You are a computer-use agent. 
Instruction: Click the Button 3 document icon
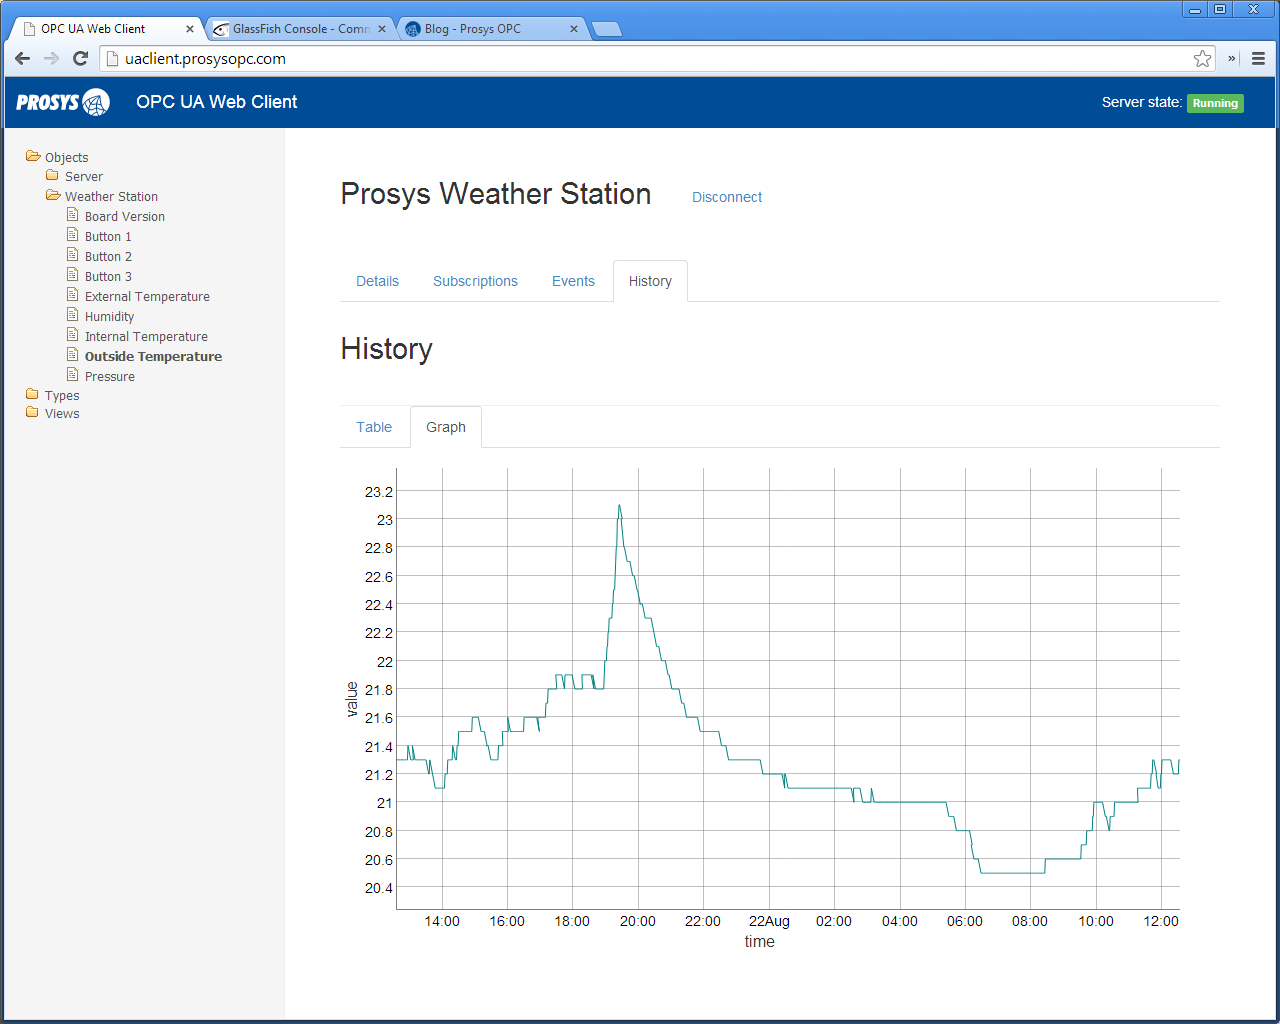72,275
